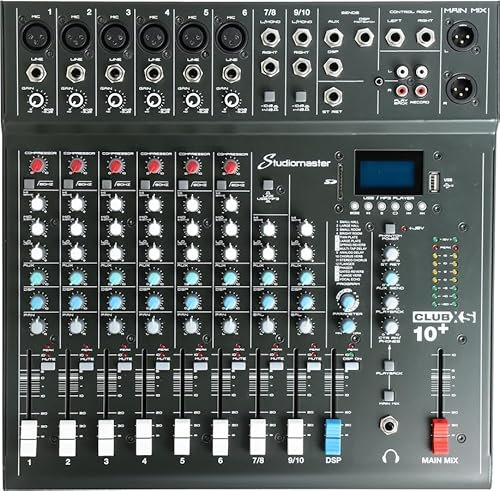This screenshot has height=491, width=500.
Task: Click the white PLAYBACK L RCA socket
Action: coord(402,71)
